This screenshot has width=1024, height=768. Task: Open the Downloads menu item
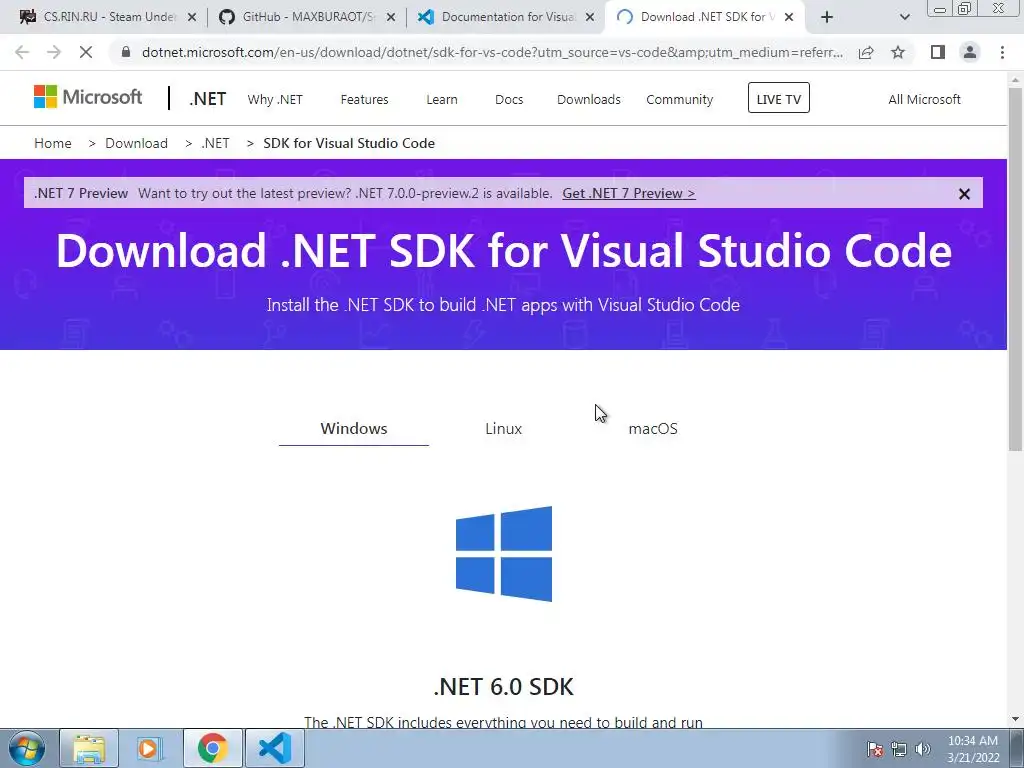coord(588,99)
